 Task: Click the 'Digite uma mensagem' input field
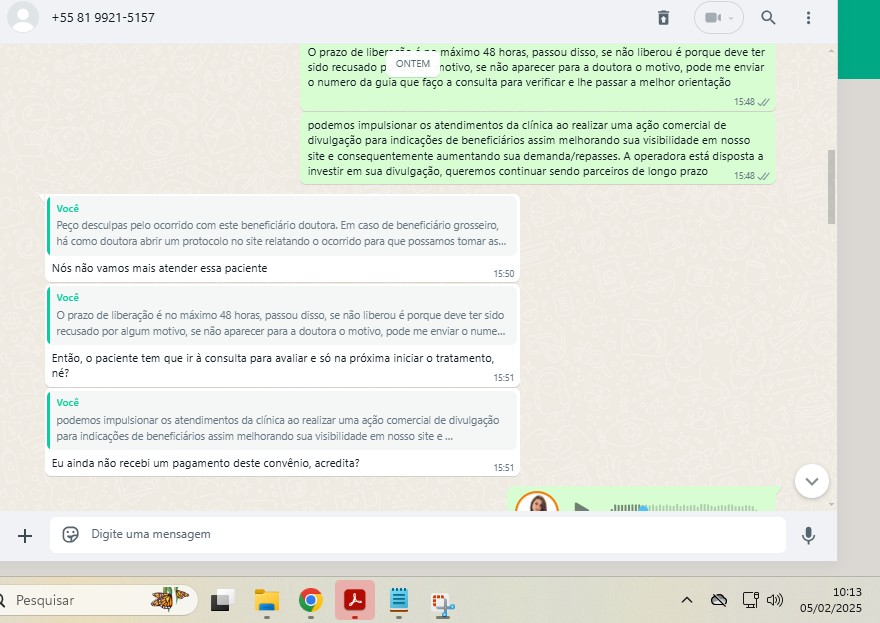point(430,535)
